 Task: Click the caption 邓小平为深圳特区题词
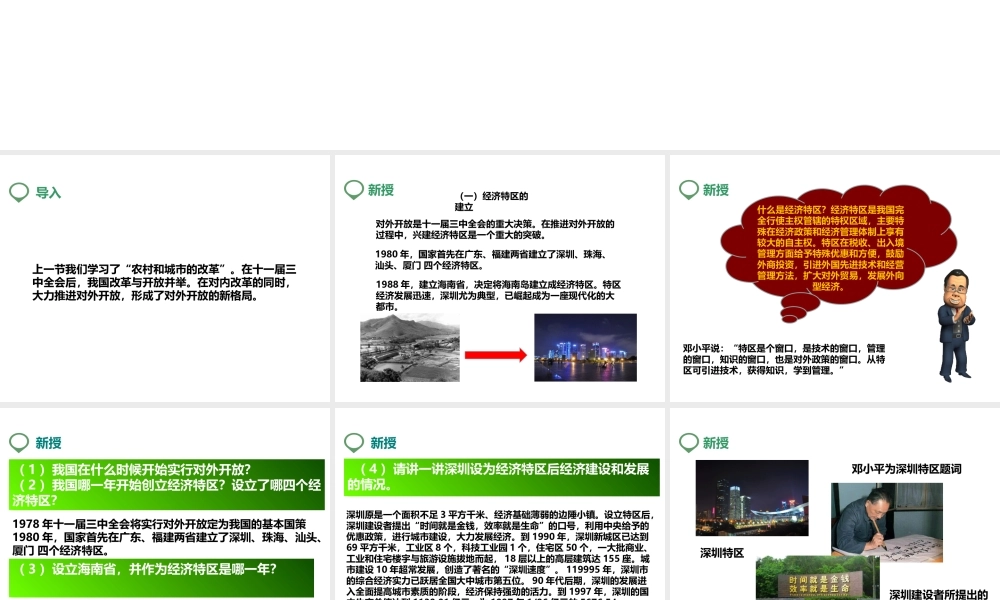tap(906, 469)
